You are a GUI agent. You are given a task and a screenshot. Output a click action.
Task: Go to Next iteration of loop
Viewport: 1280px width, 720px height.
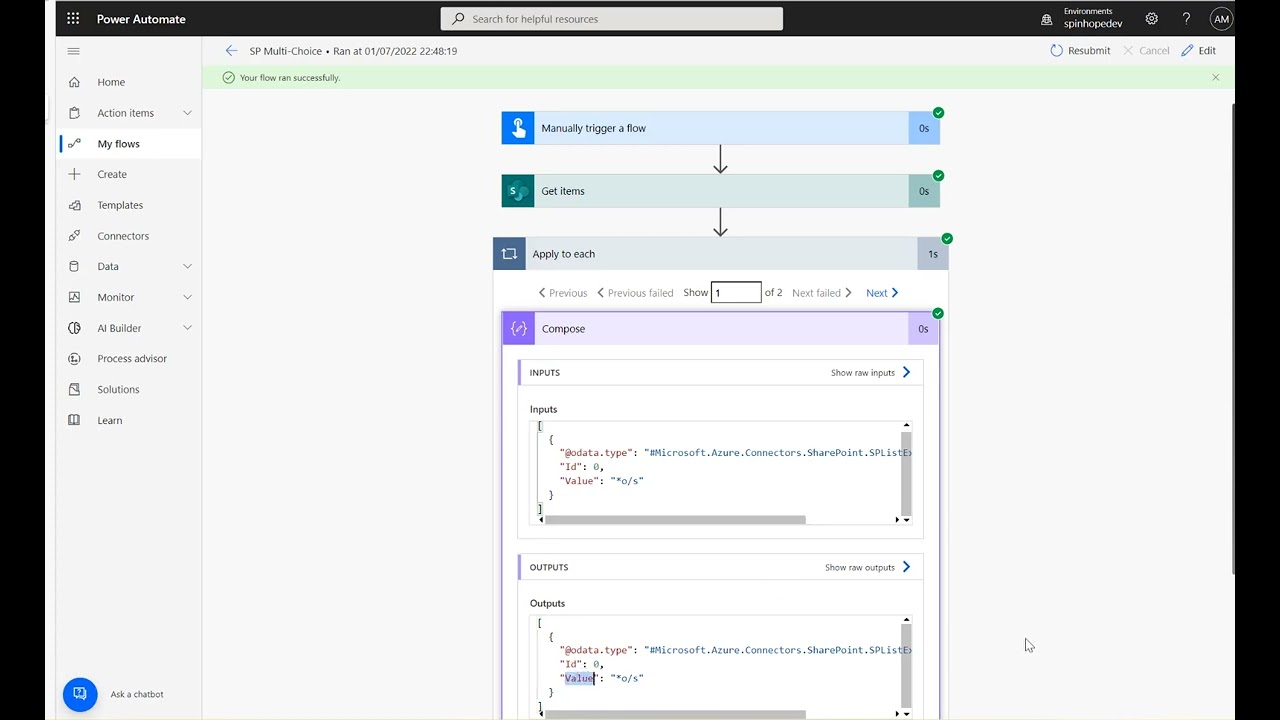pos(882,293)
